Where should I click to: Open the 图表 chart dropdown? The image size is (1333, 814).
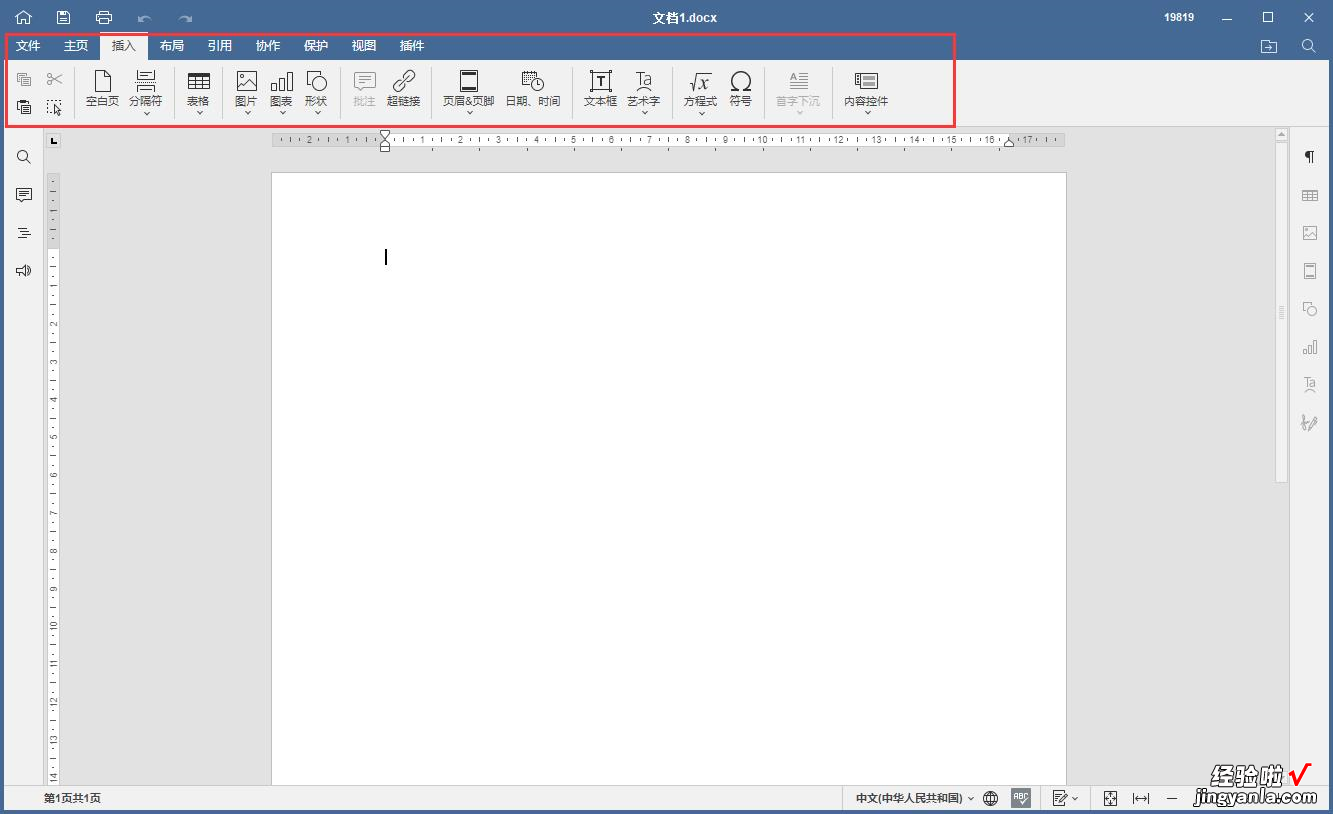point(282,93)
